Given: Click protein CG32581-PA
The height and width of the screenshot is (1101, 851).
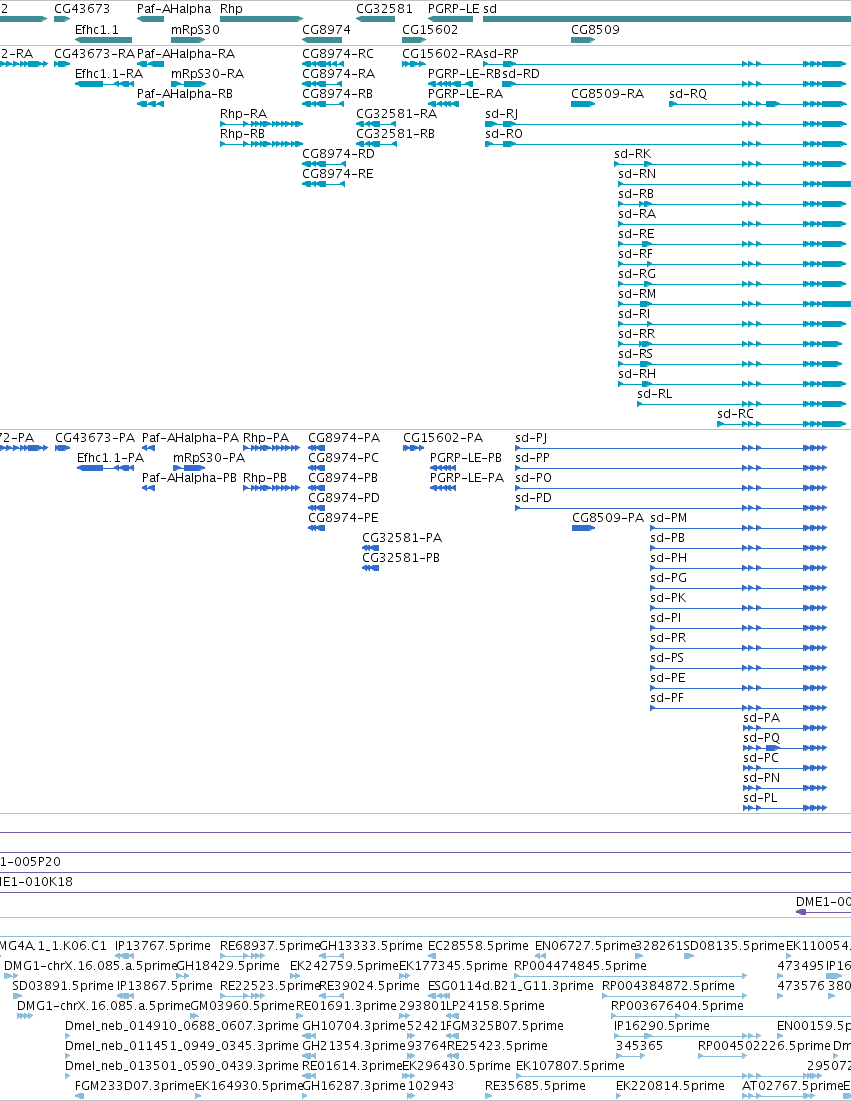Looking at the screenshot, I should 402,538.
